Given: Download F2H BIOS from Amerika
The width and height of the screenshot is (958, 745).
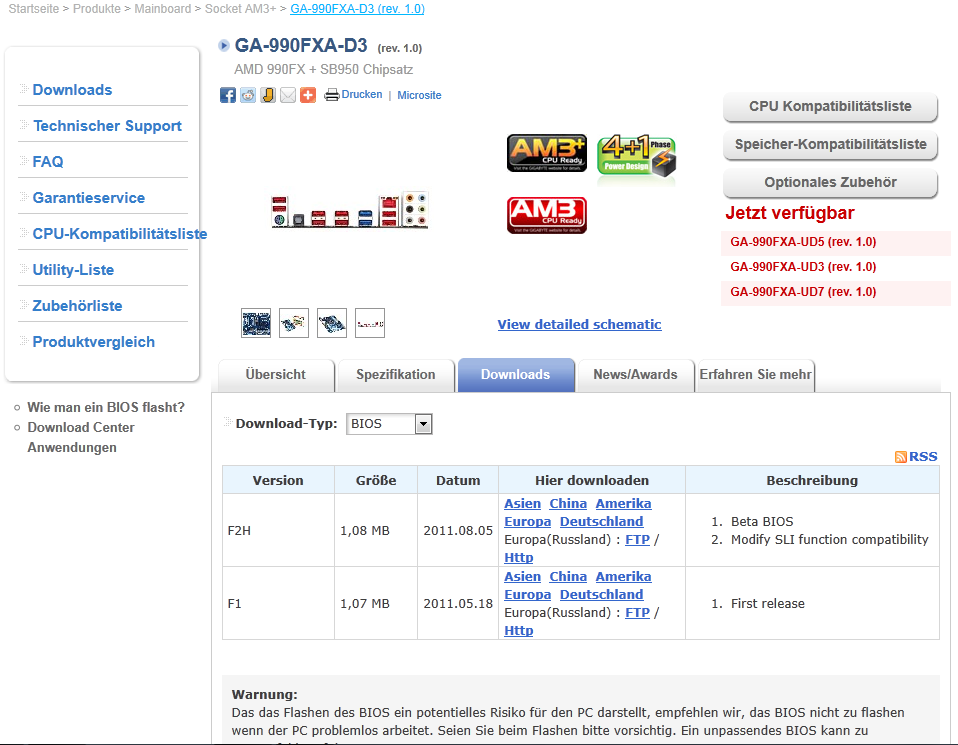Looking at the screenshot, I should 624,504.
